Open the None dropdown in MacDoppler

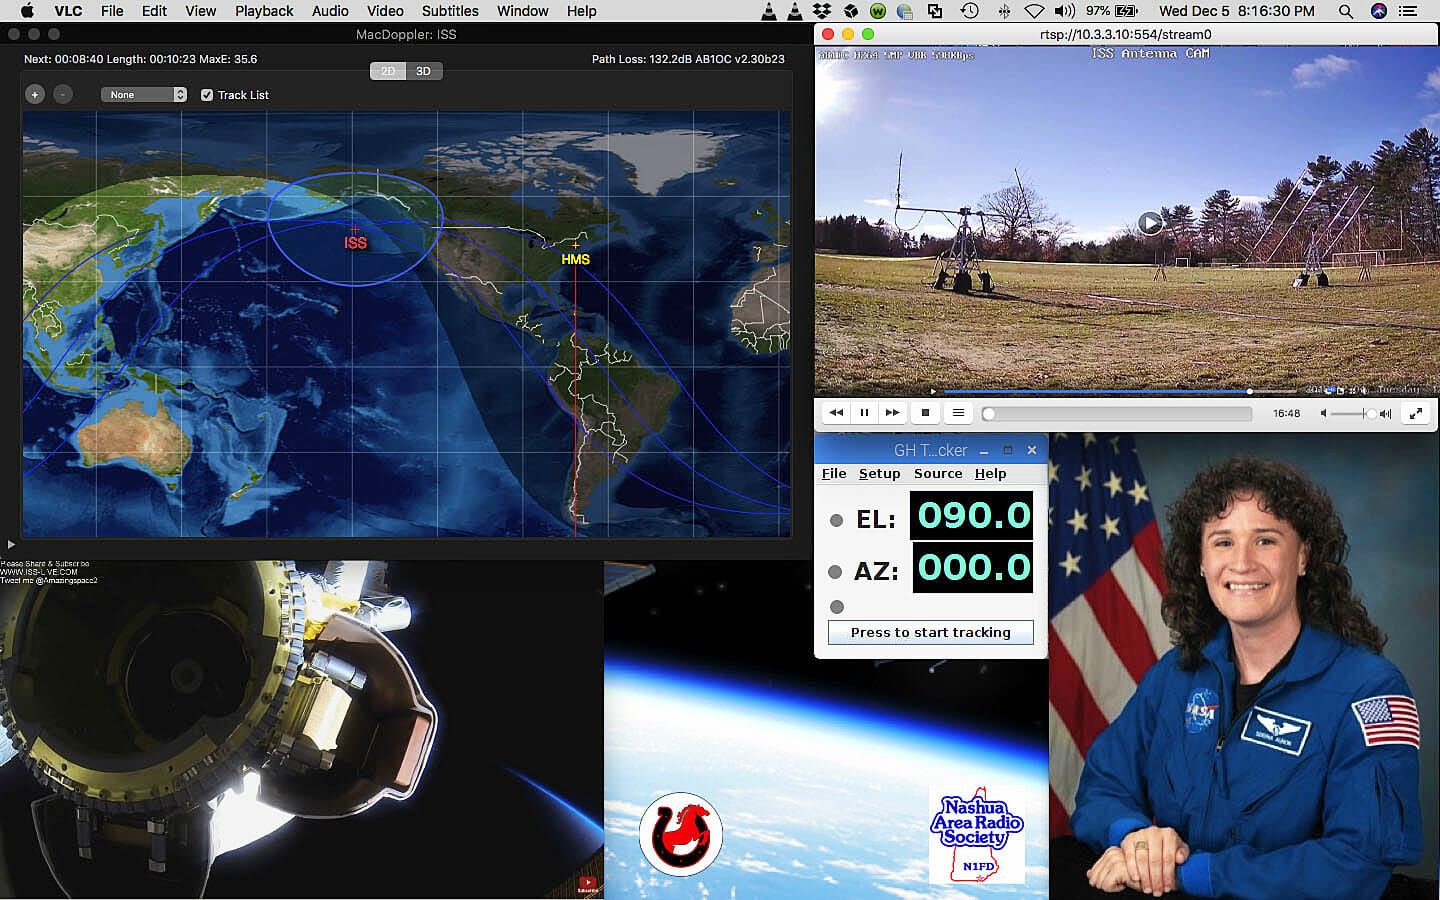pos(144,94)
